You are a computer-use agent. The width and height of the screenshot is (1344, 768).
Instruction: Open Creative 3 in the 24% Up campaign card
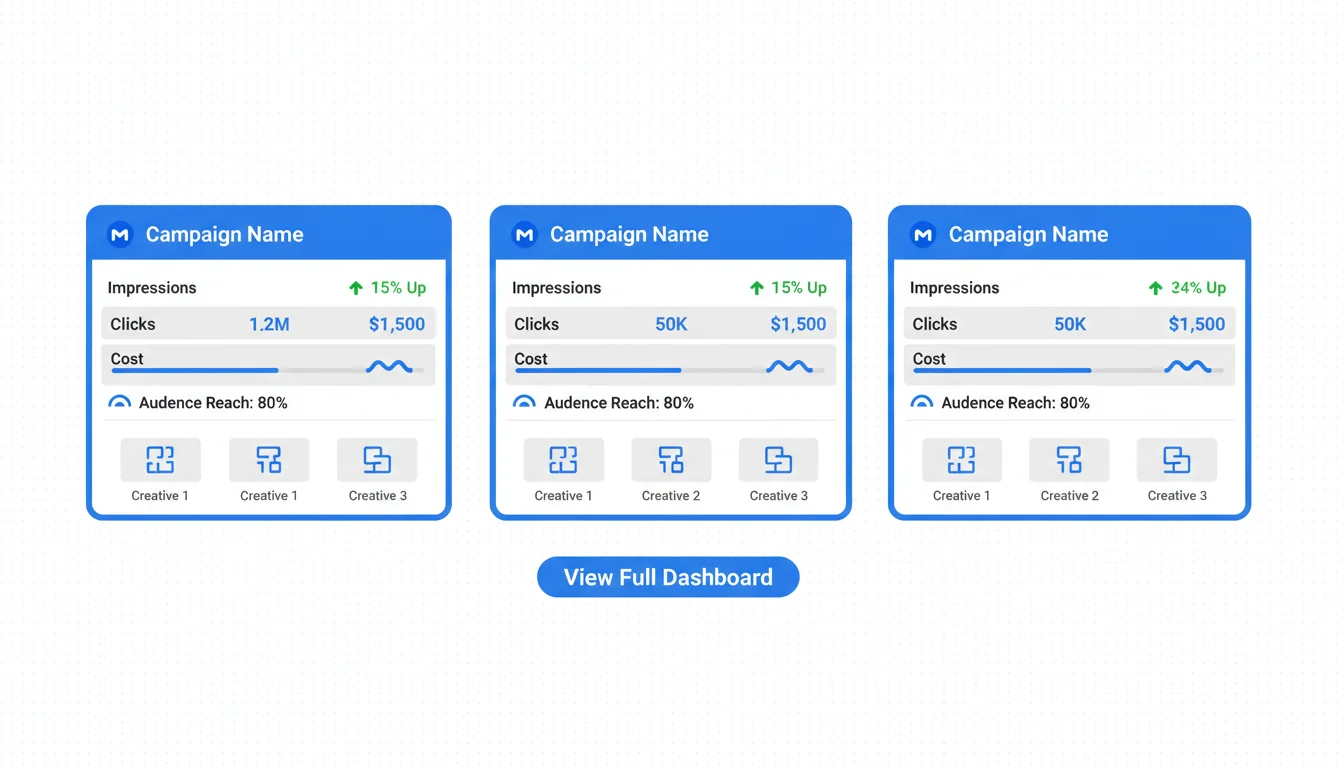point(1177,460)
